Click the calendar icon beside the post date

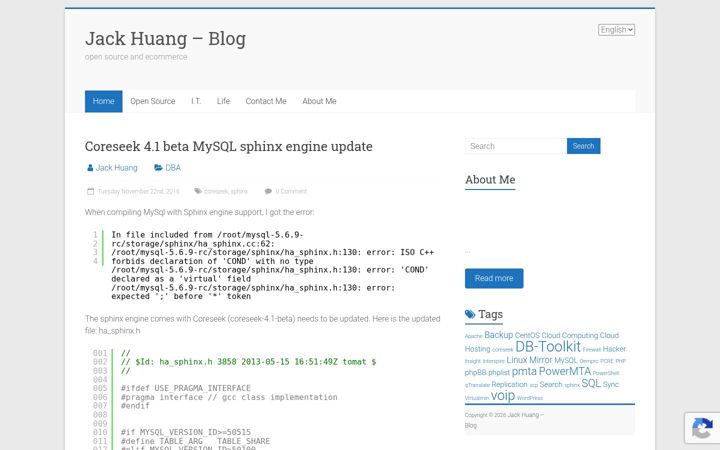point(90,191)
